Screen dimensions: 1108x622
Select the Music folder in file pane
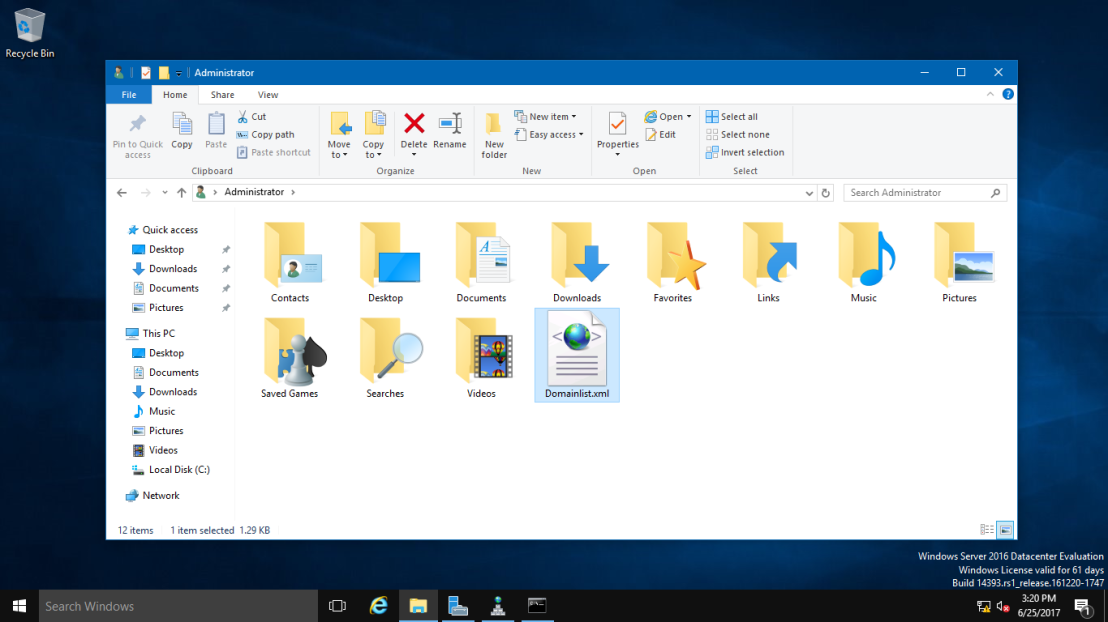pyautogui.click(x=864, y=262)
